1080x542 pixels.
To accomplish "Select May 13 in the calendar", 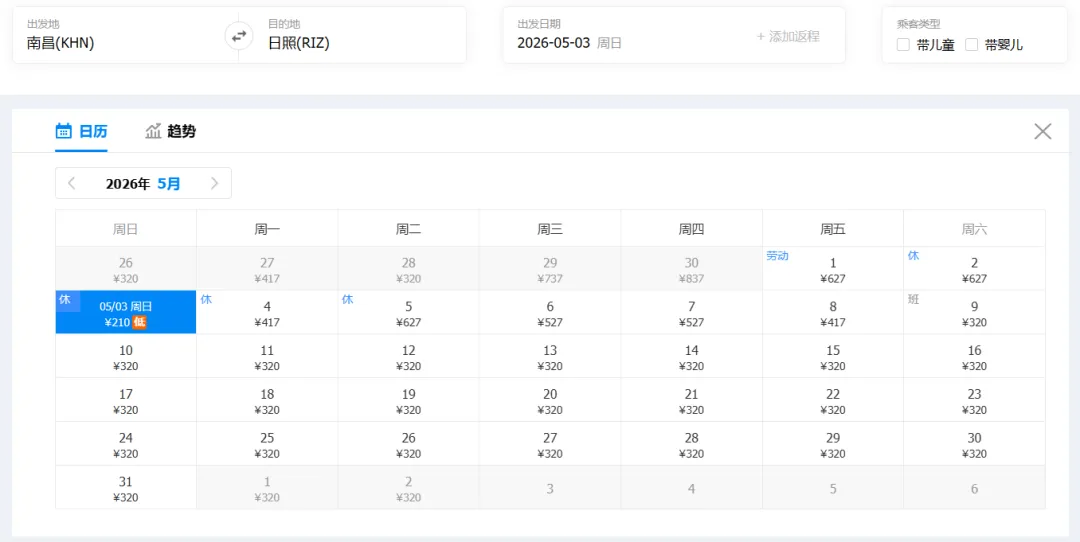I will pos(550,356).
